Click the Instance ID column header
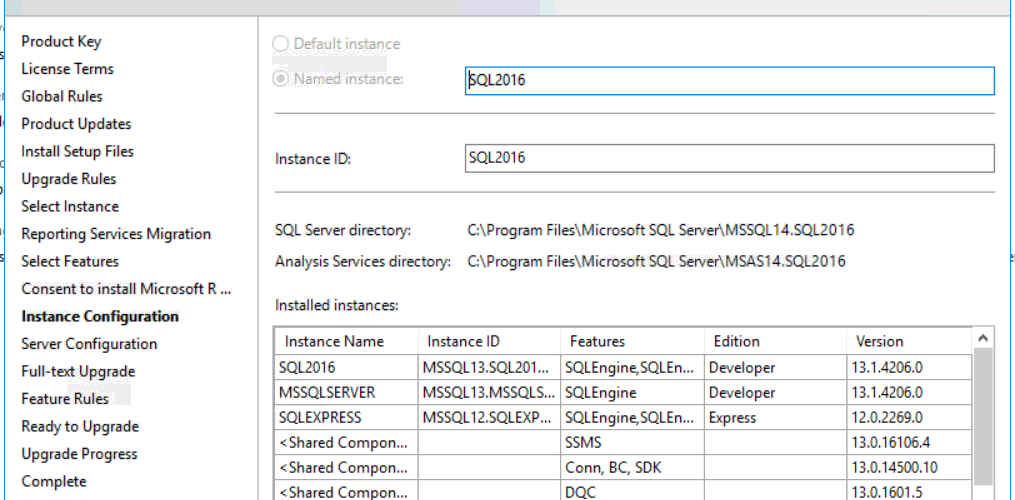The image size is (1015, 500). coord(463,341)
